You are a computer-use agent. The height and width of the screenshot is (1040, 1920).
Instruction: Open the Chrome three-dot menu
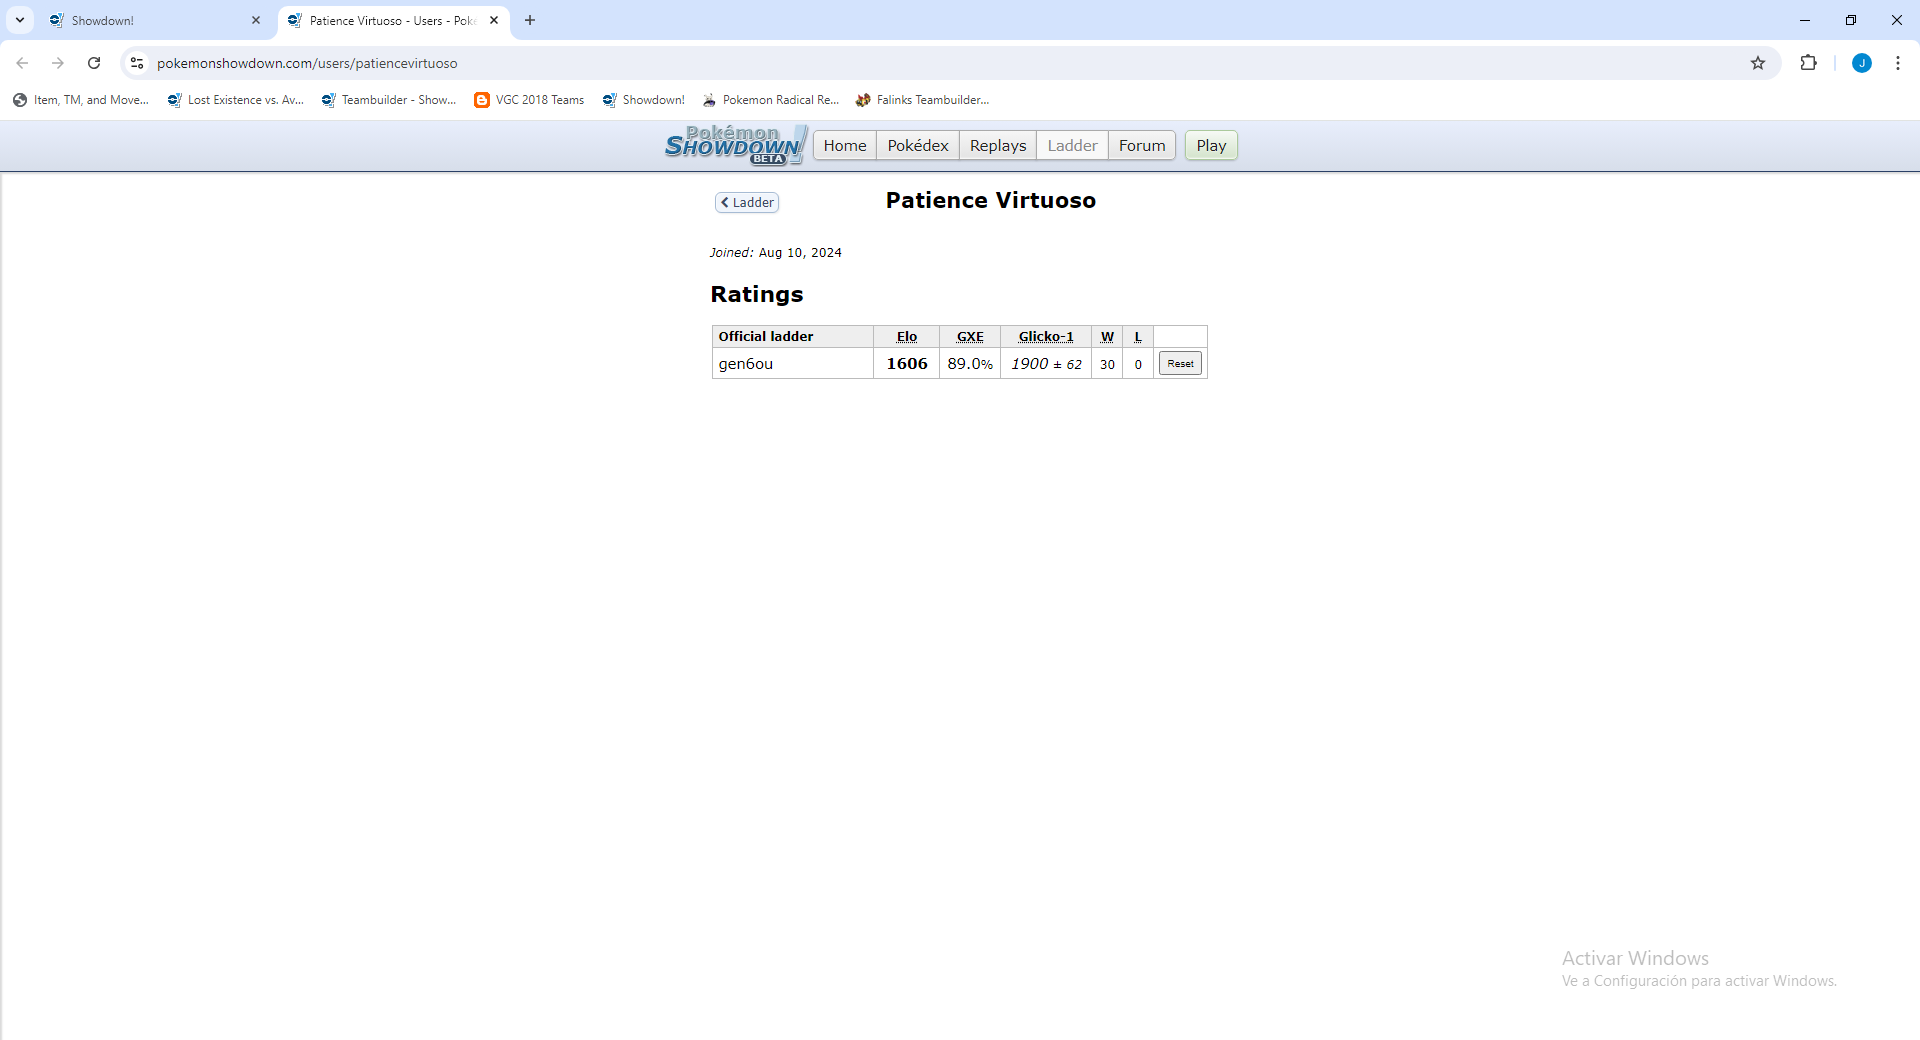[1898, 63]
